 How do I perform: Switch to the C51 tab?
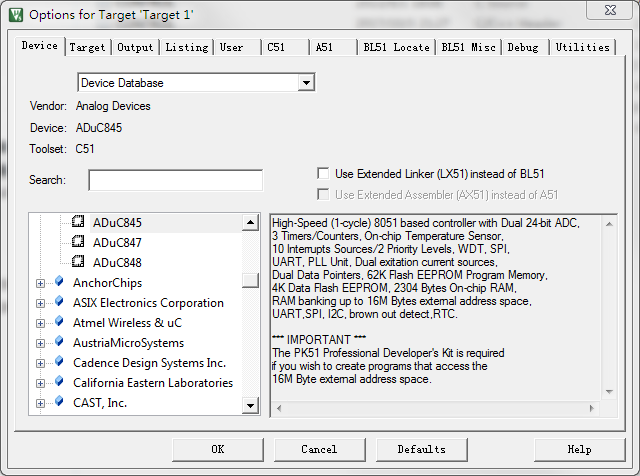pos(284,47)
